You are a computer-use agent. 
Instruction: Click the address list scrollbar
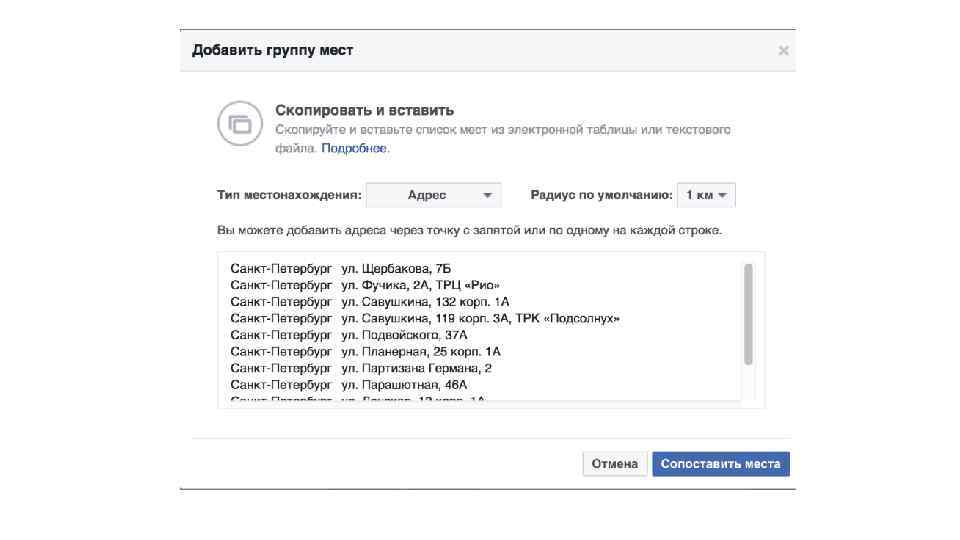748,313
